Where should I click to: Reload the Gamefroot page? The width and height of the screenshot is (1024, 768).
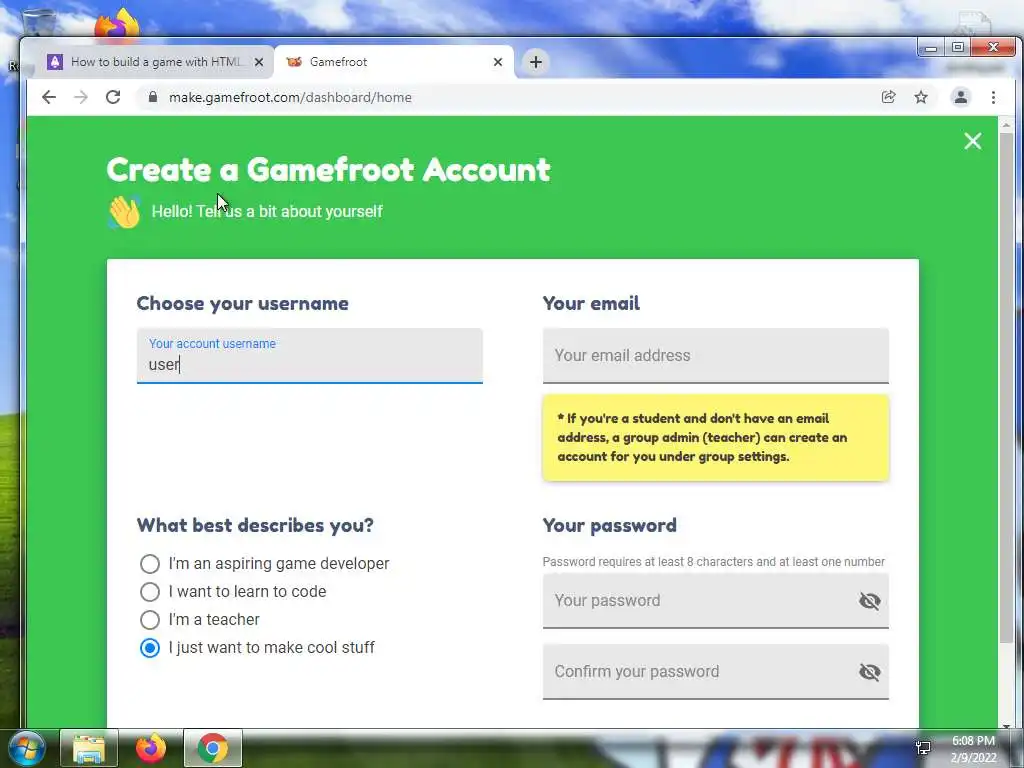pyautogui.click(x=113, y=97)
